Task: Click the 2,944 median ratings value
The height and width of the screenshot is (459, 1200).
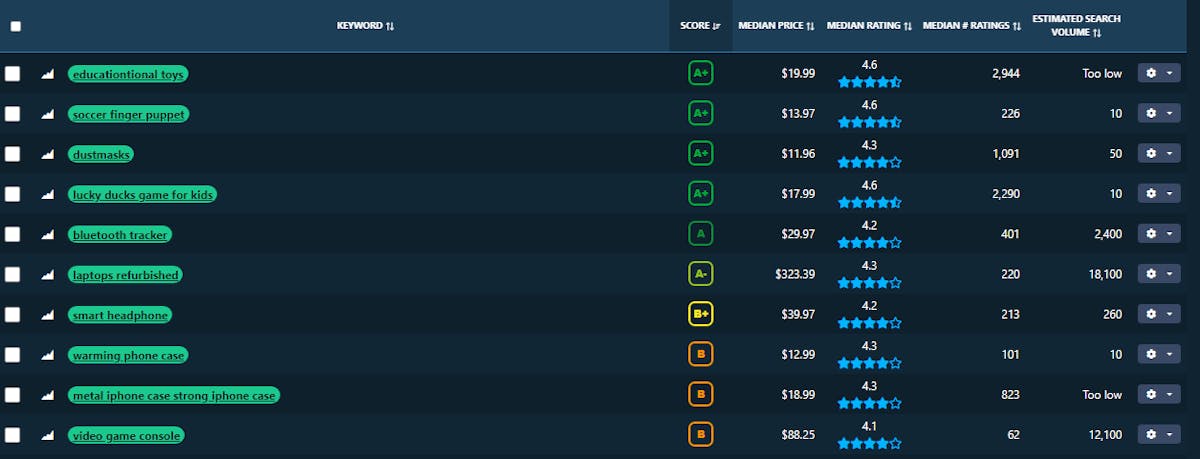Action: coord(1006,74)
